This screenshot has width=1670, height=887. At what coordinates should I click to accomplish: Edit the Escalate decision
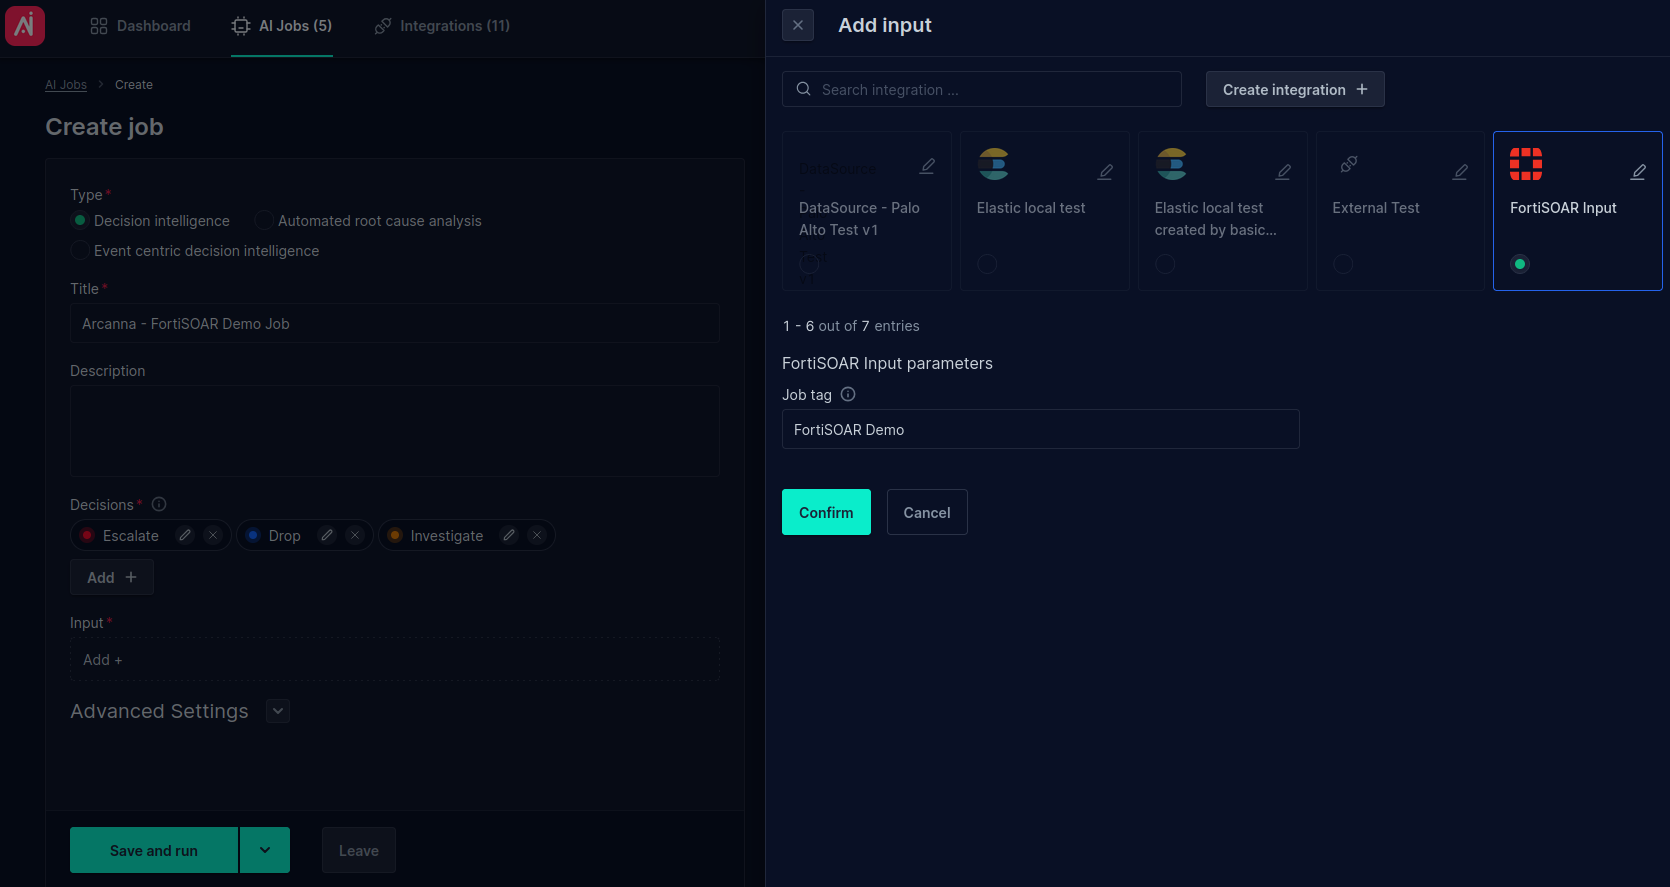click(x=185, y=535)
